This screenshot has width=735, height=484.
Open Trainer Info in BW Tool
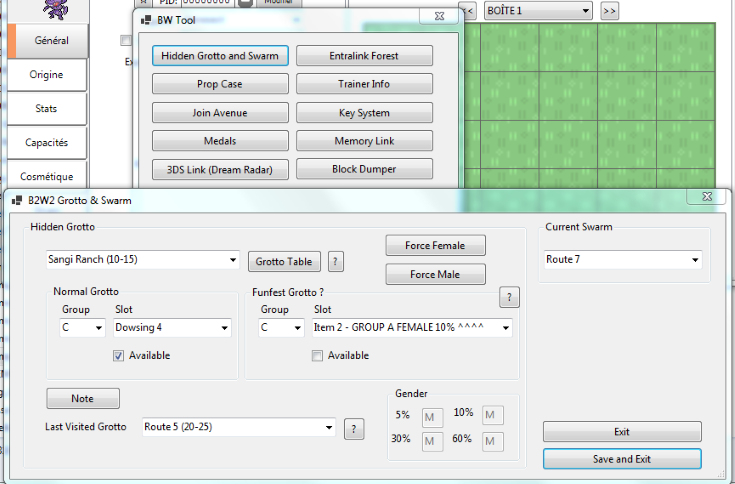tap(364, 84)
